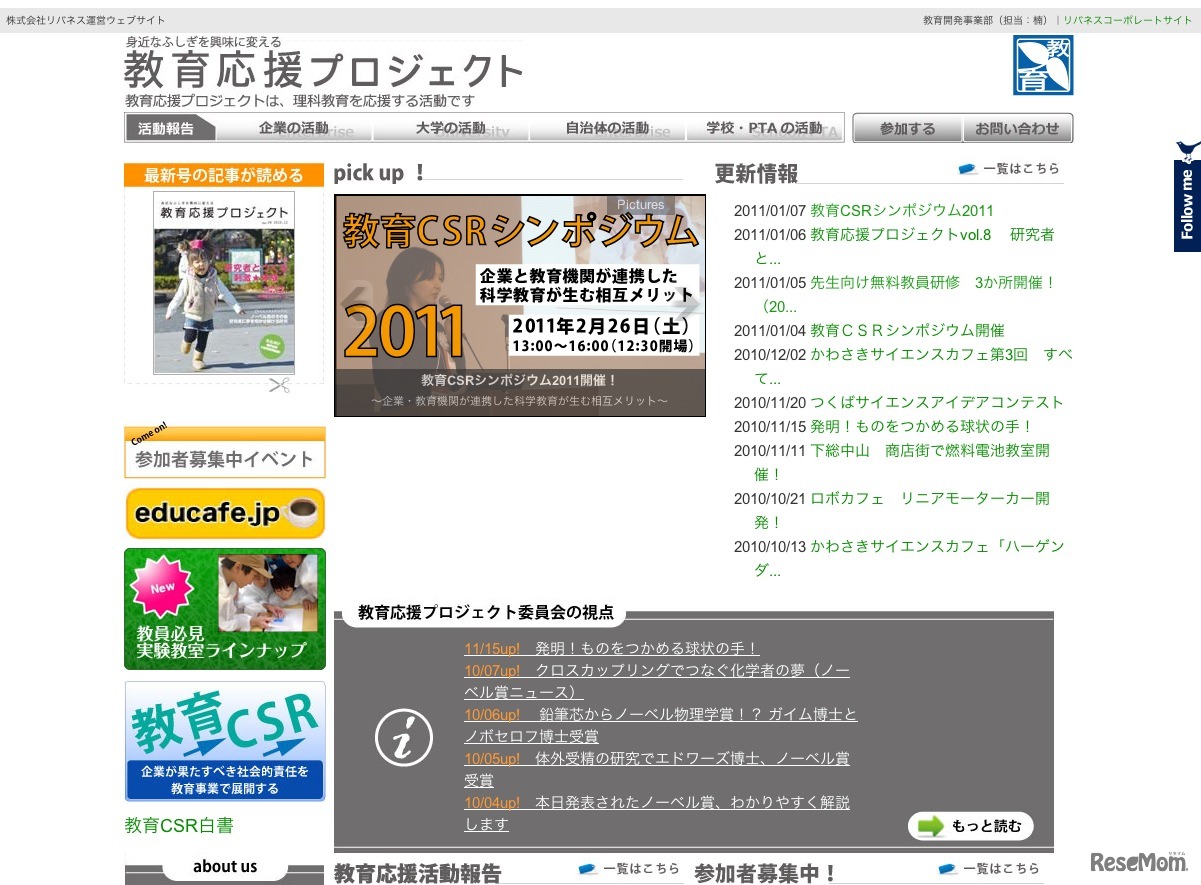
Task: Open the 教育CSRシンポジウム2011 update link
Action: [x=904, y=210]
